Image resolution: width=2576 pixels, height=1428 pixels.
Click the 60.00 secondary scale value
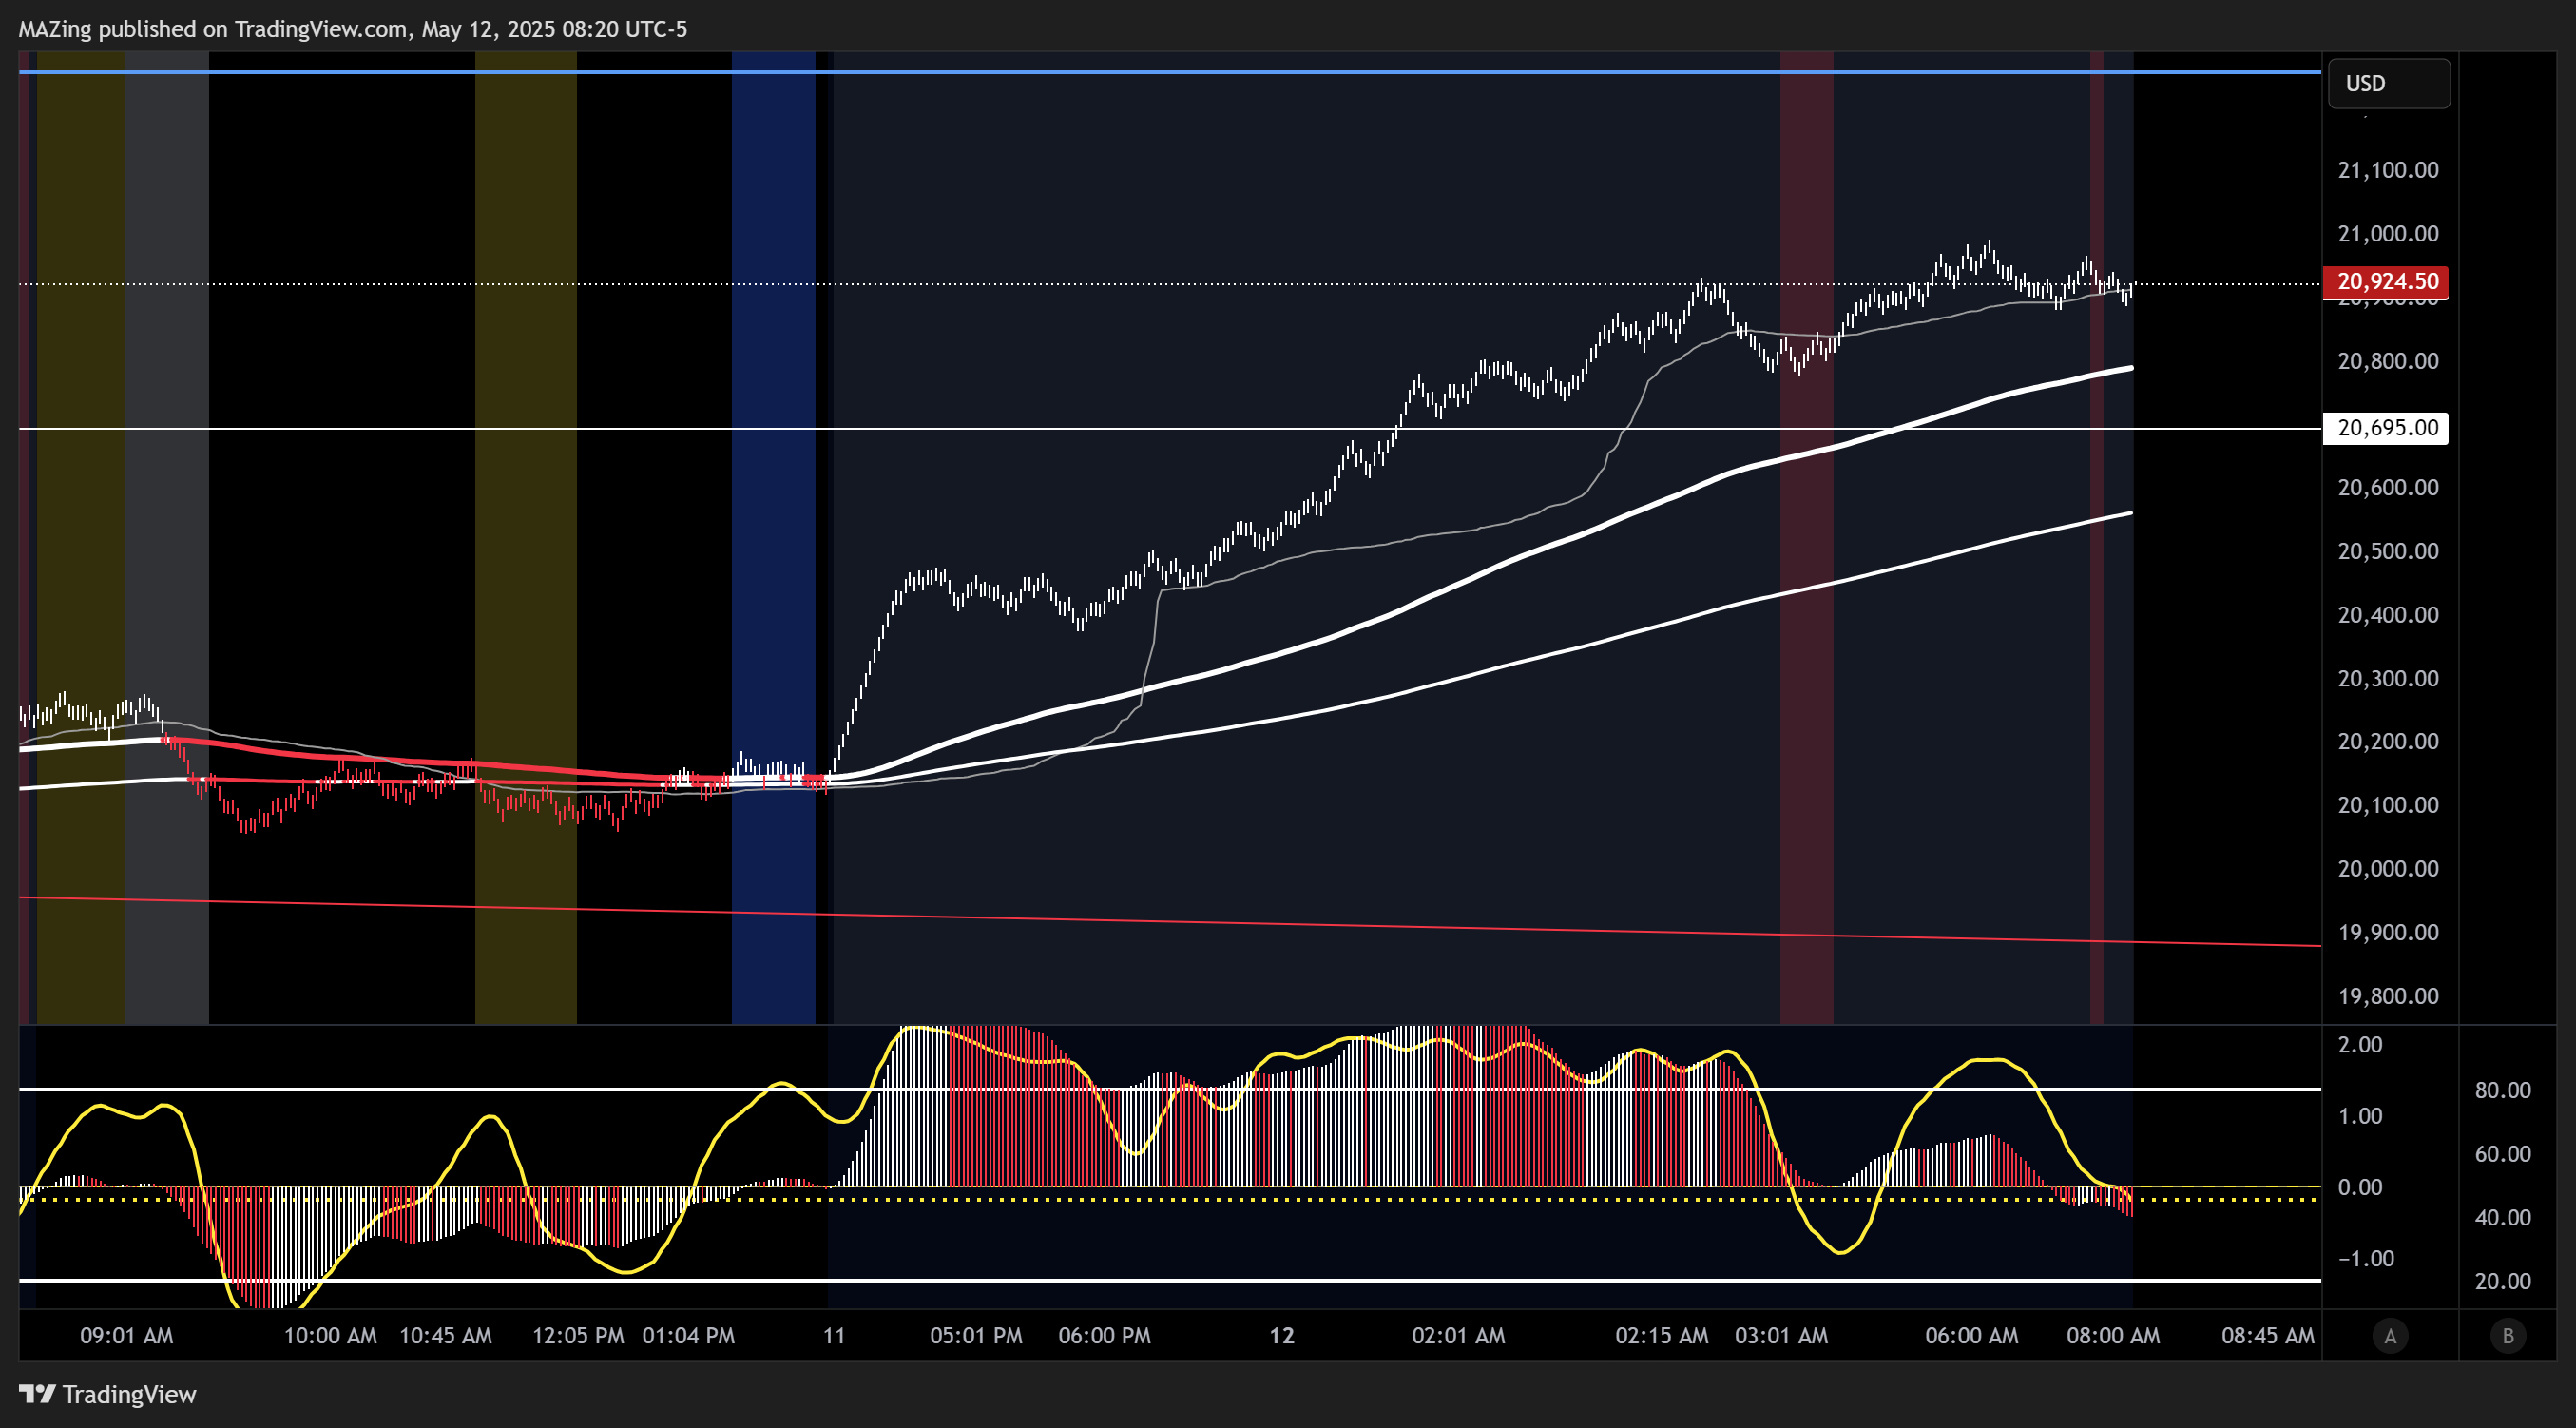click(2503, 1155)
